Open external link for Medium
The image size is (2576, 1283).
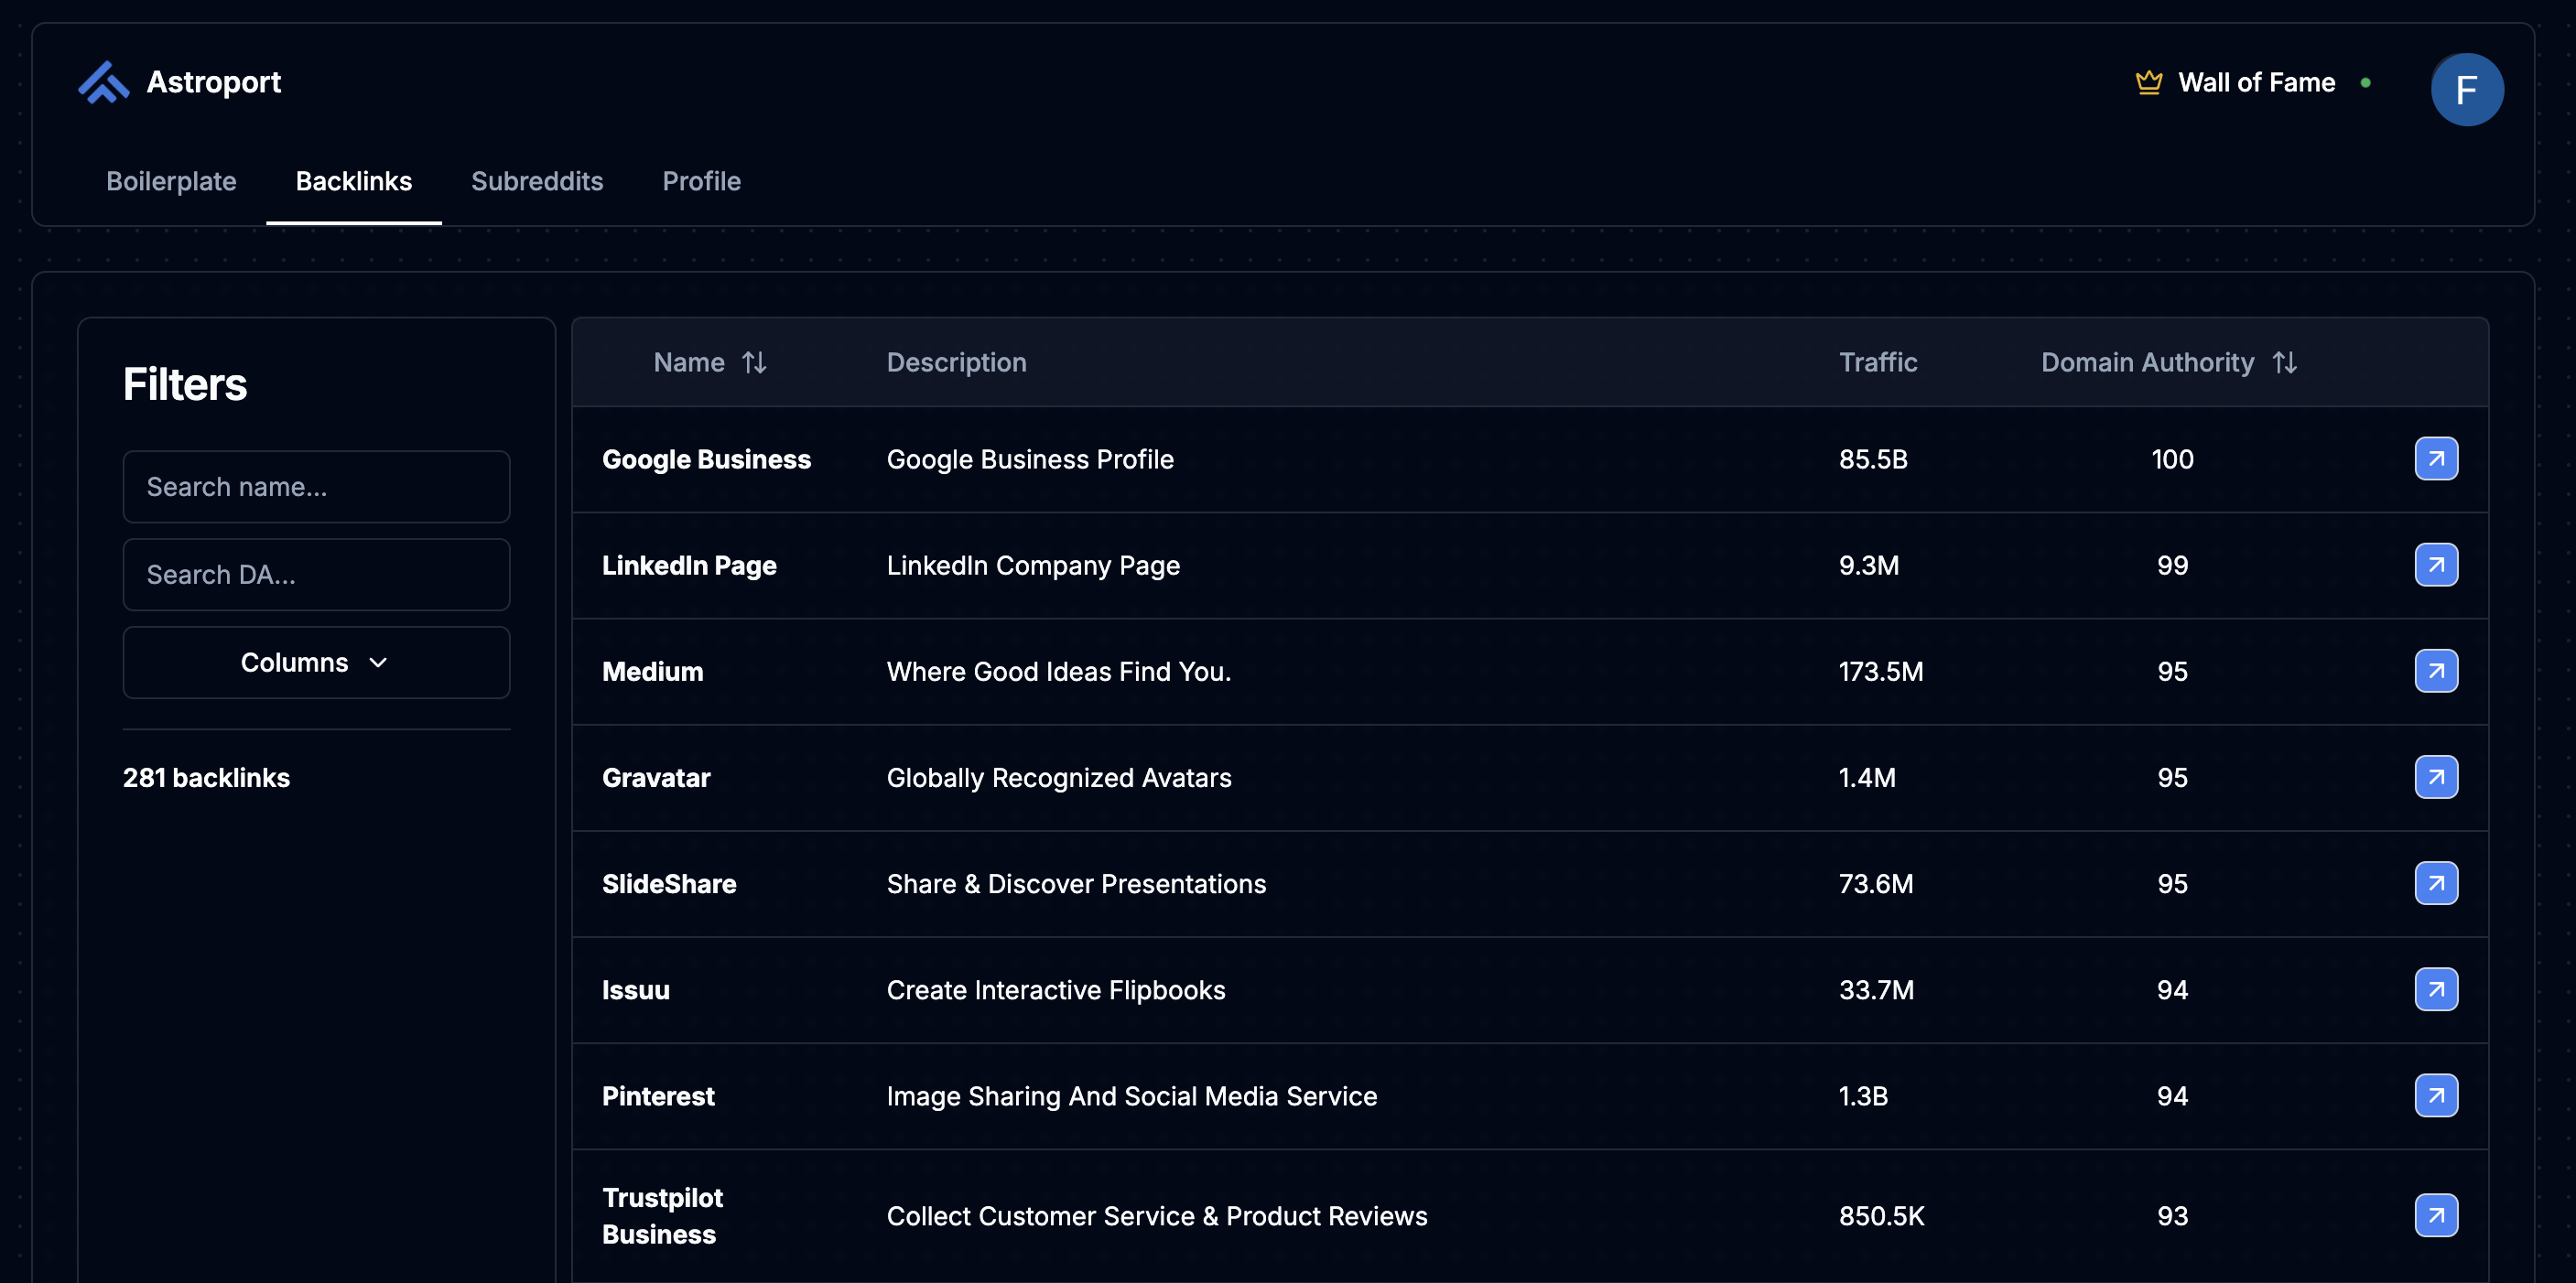[2436, 671]
